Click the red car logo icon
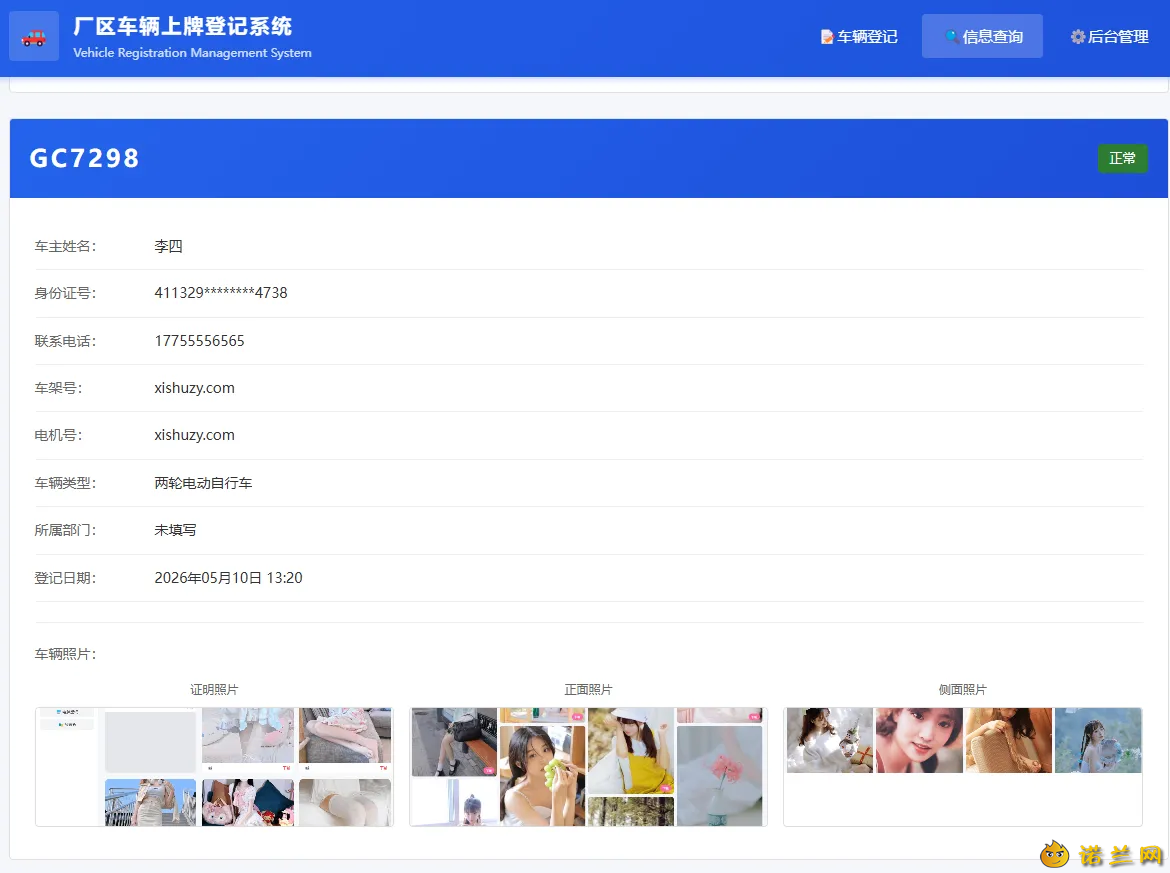The height and width of the screenshot is (873, 1170). (34, 37)
